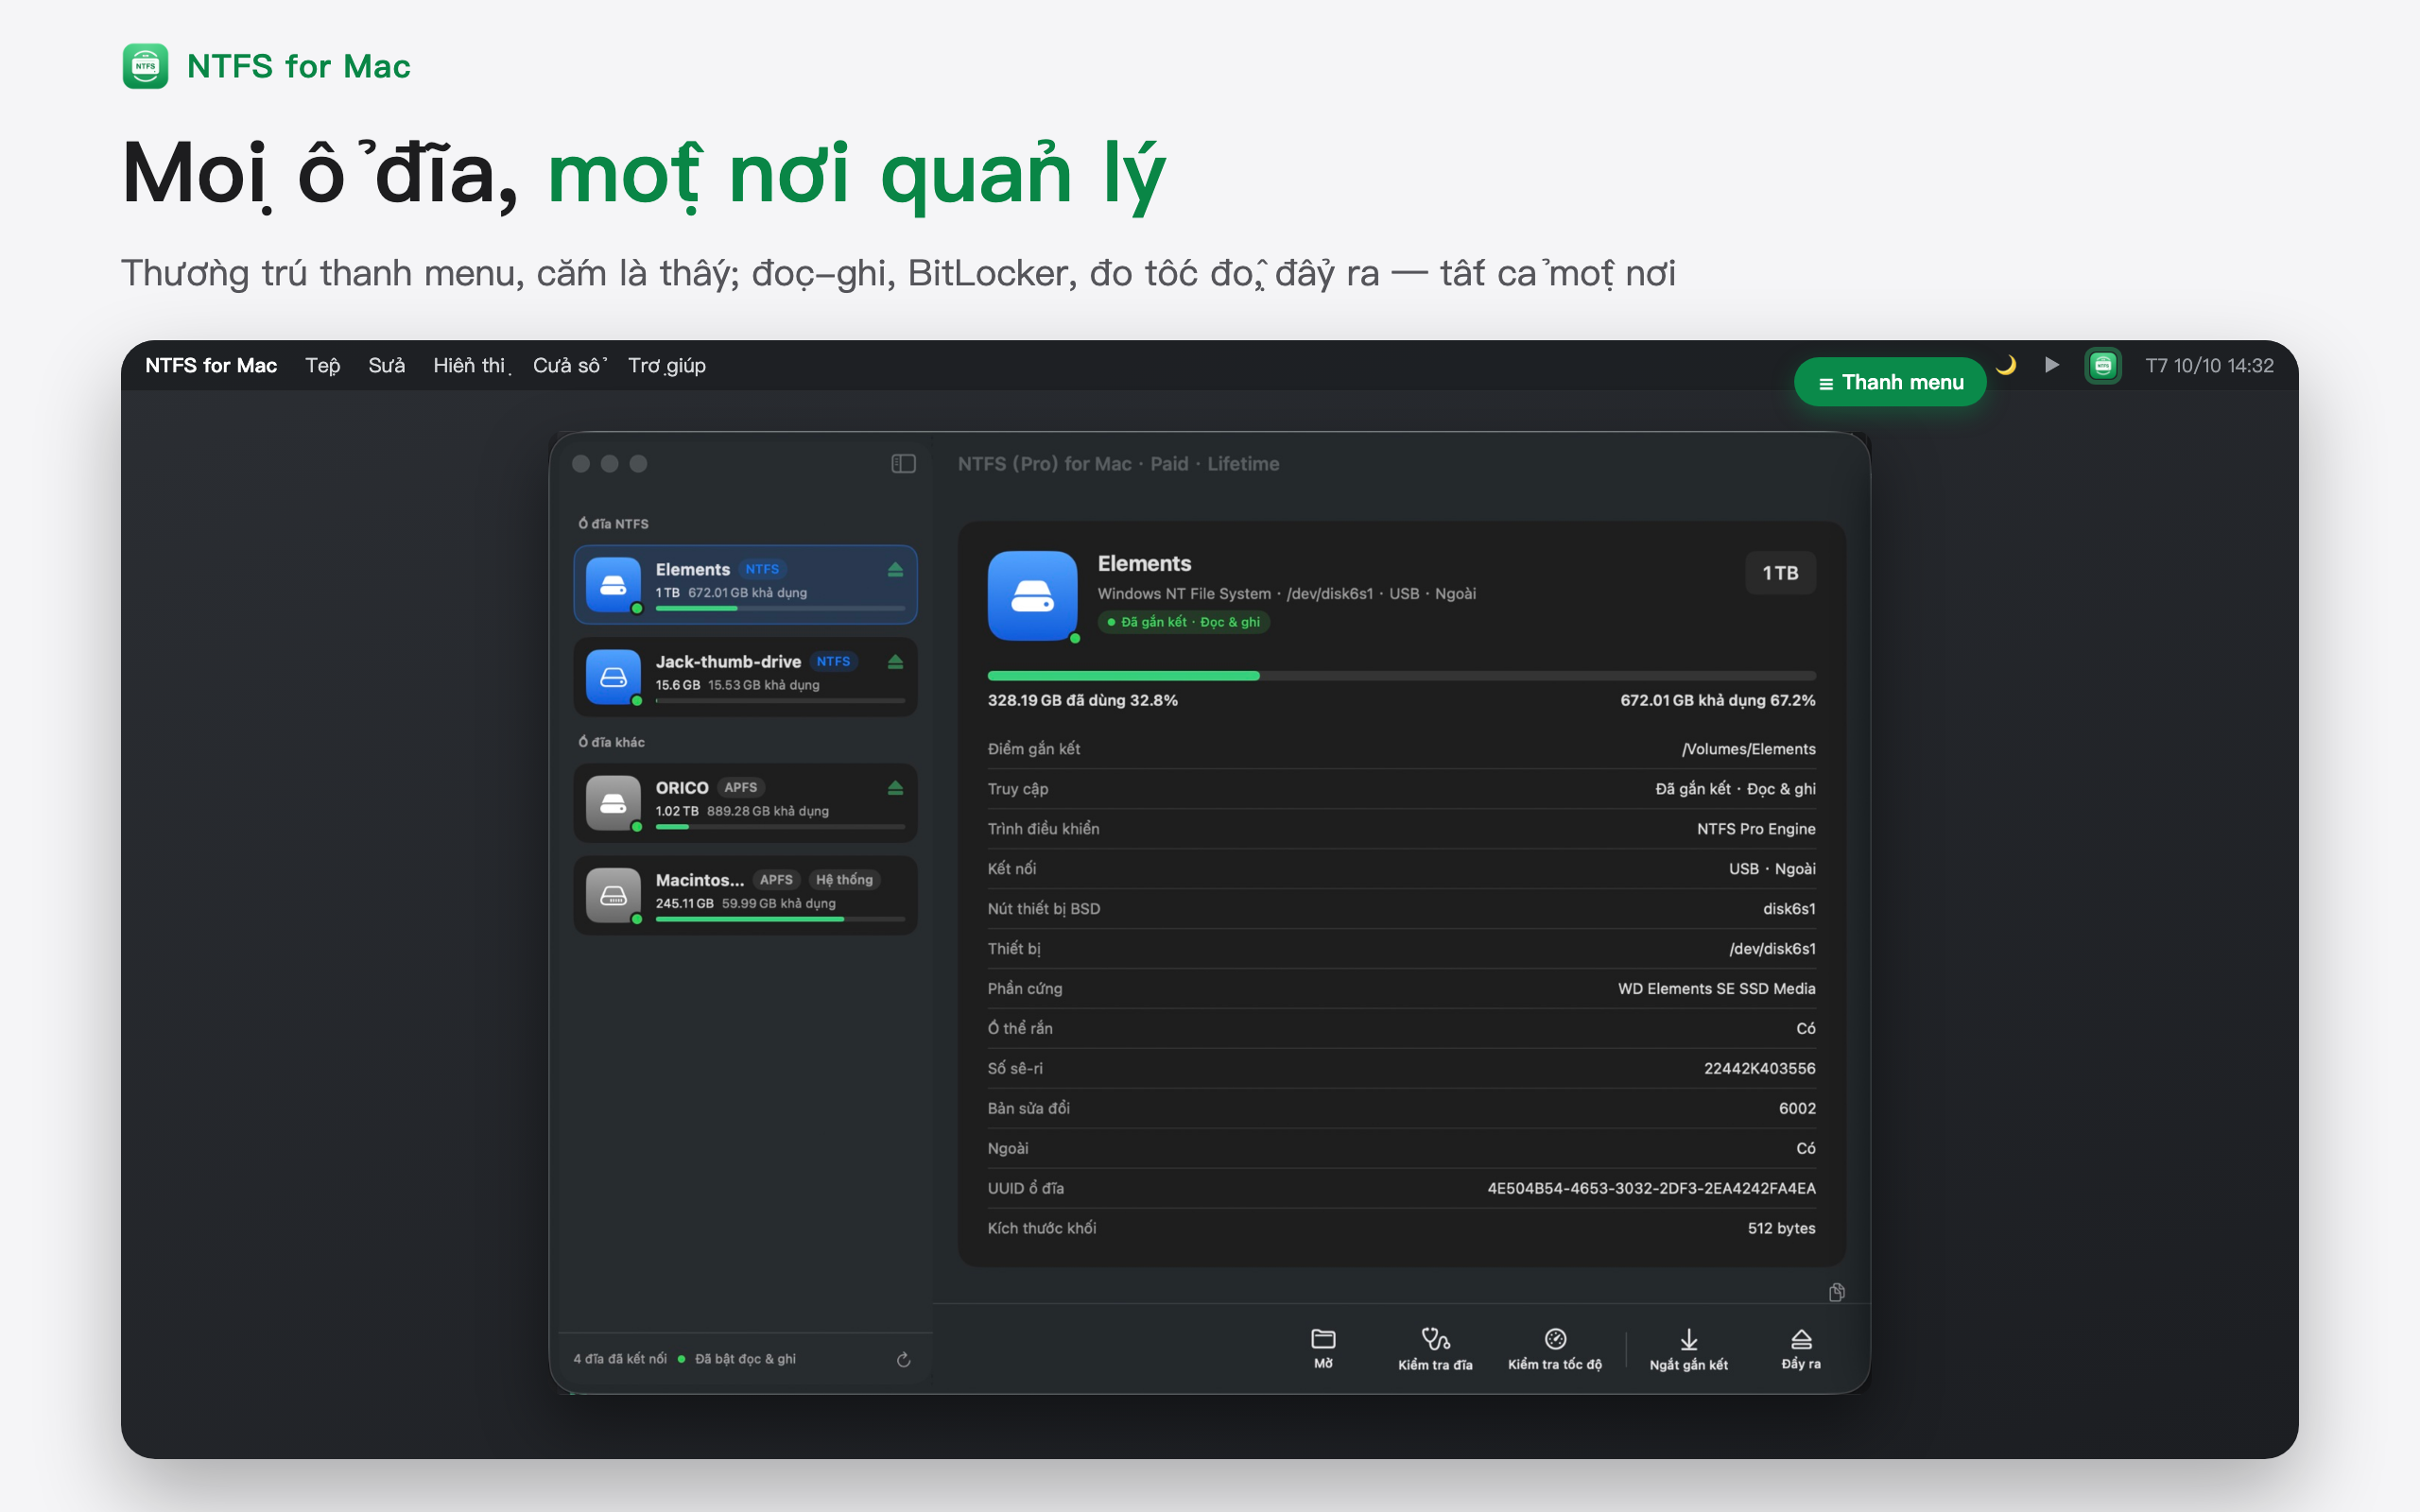
Task: Click the play icon in menu bar
Action: click(2051, 365)
